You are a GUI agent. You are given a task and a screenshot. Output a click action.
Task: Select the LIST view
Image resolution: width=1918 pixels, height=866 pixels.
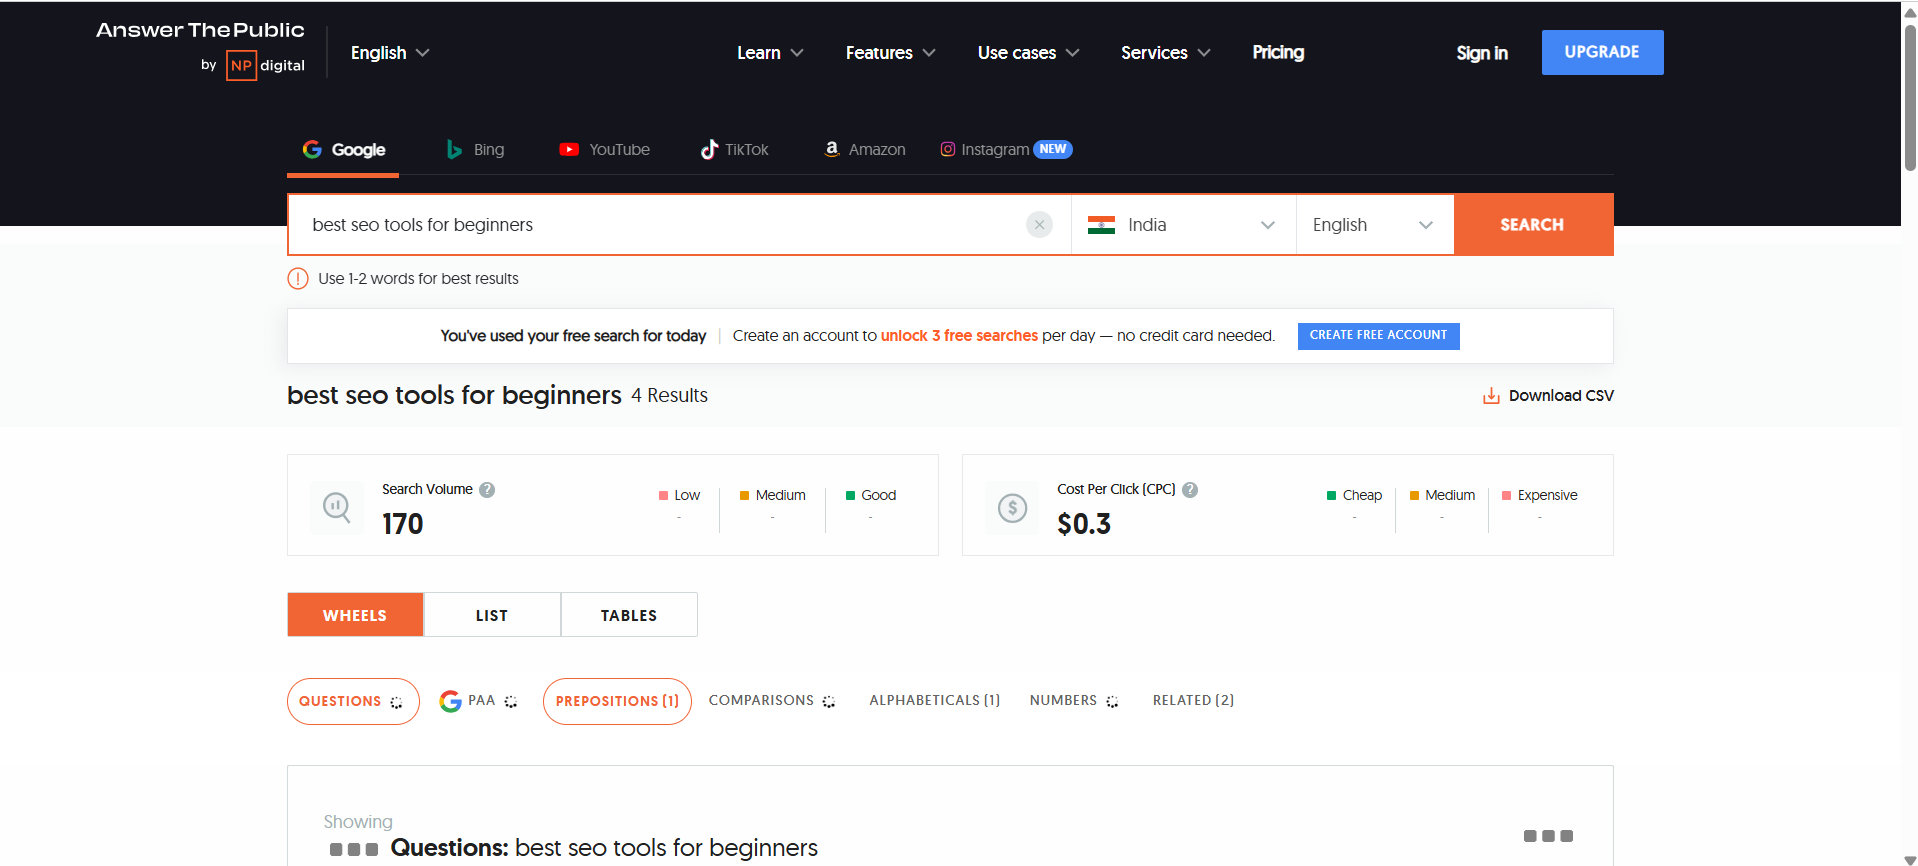tap(492, 615)
